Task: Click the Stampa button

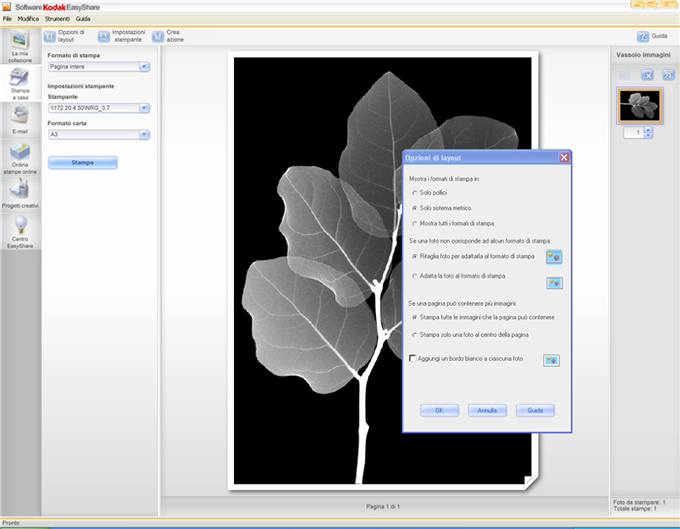Action: (x=82, y=163)
